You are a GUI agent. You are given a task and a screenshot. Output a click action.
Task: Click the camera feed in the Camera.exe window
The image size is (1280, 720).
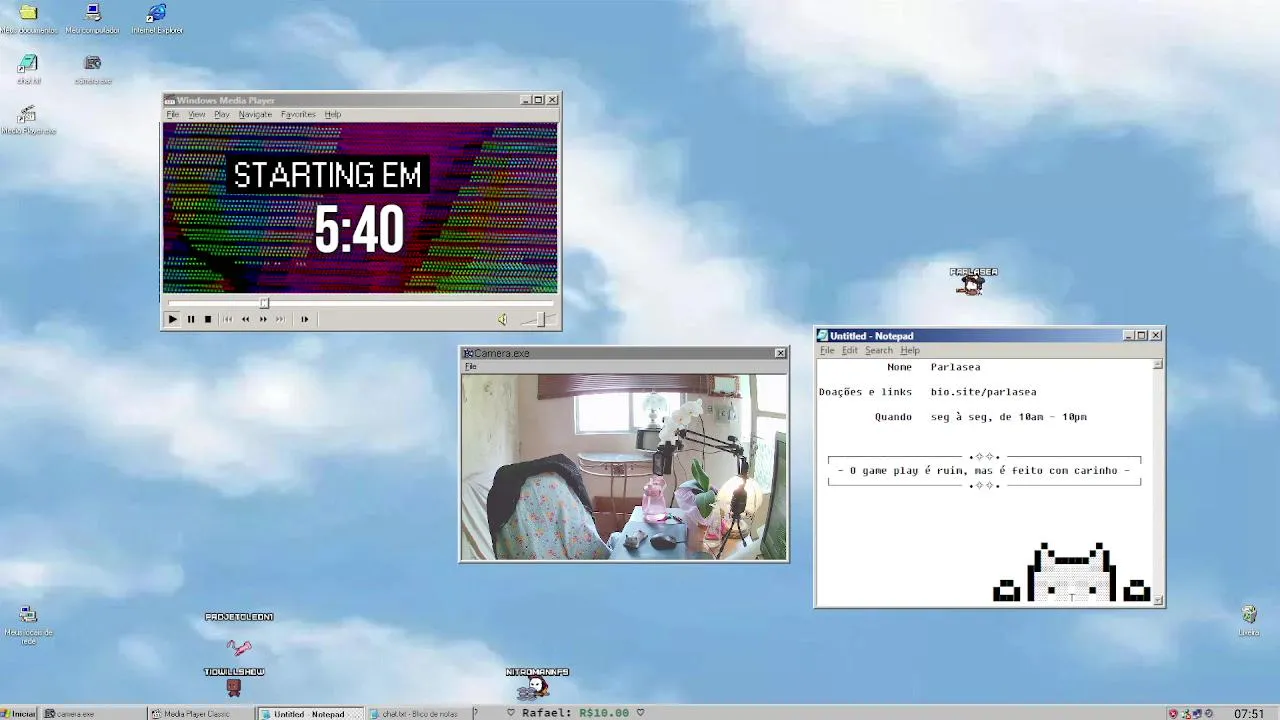pyautogui.click(x=624, y=466)
